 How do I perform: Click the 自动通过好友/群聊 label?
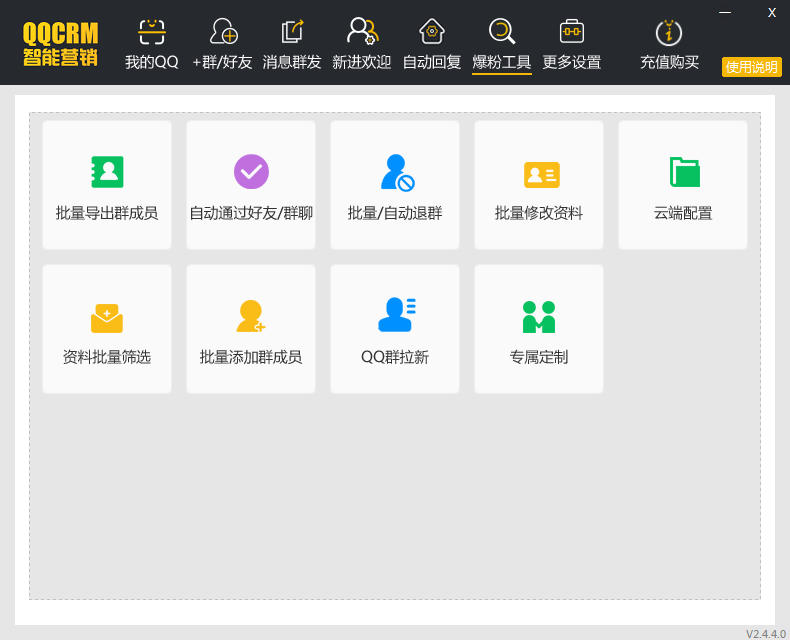(x=251, y=213)
